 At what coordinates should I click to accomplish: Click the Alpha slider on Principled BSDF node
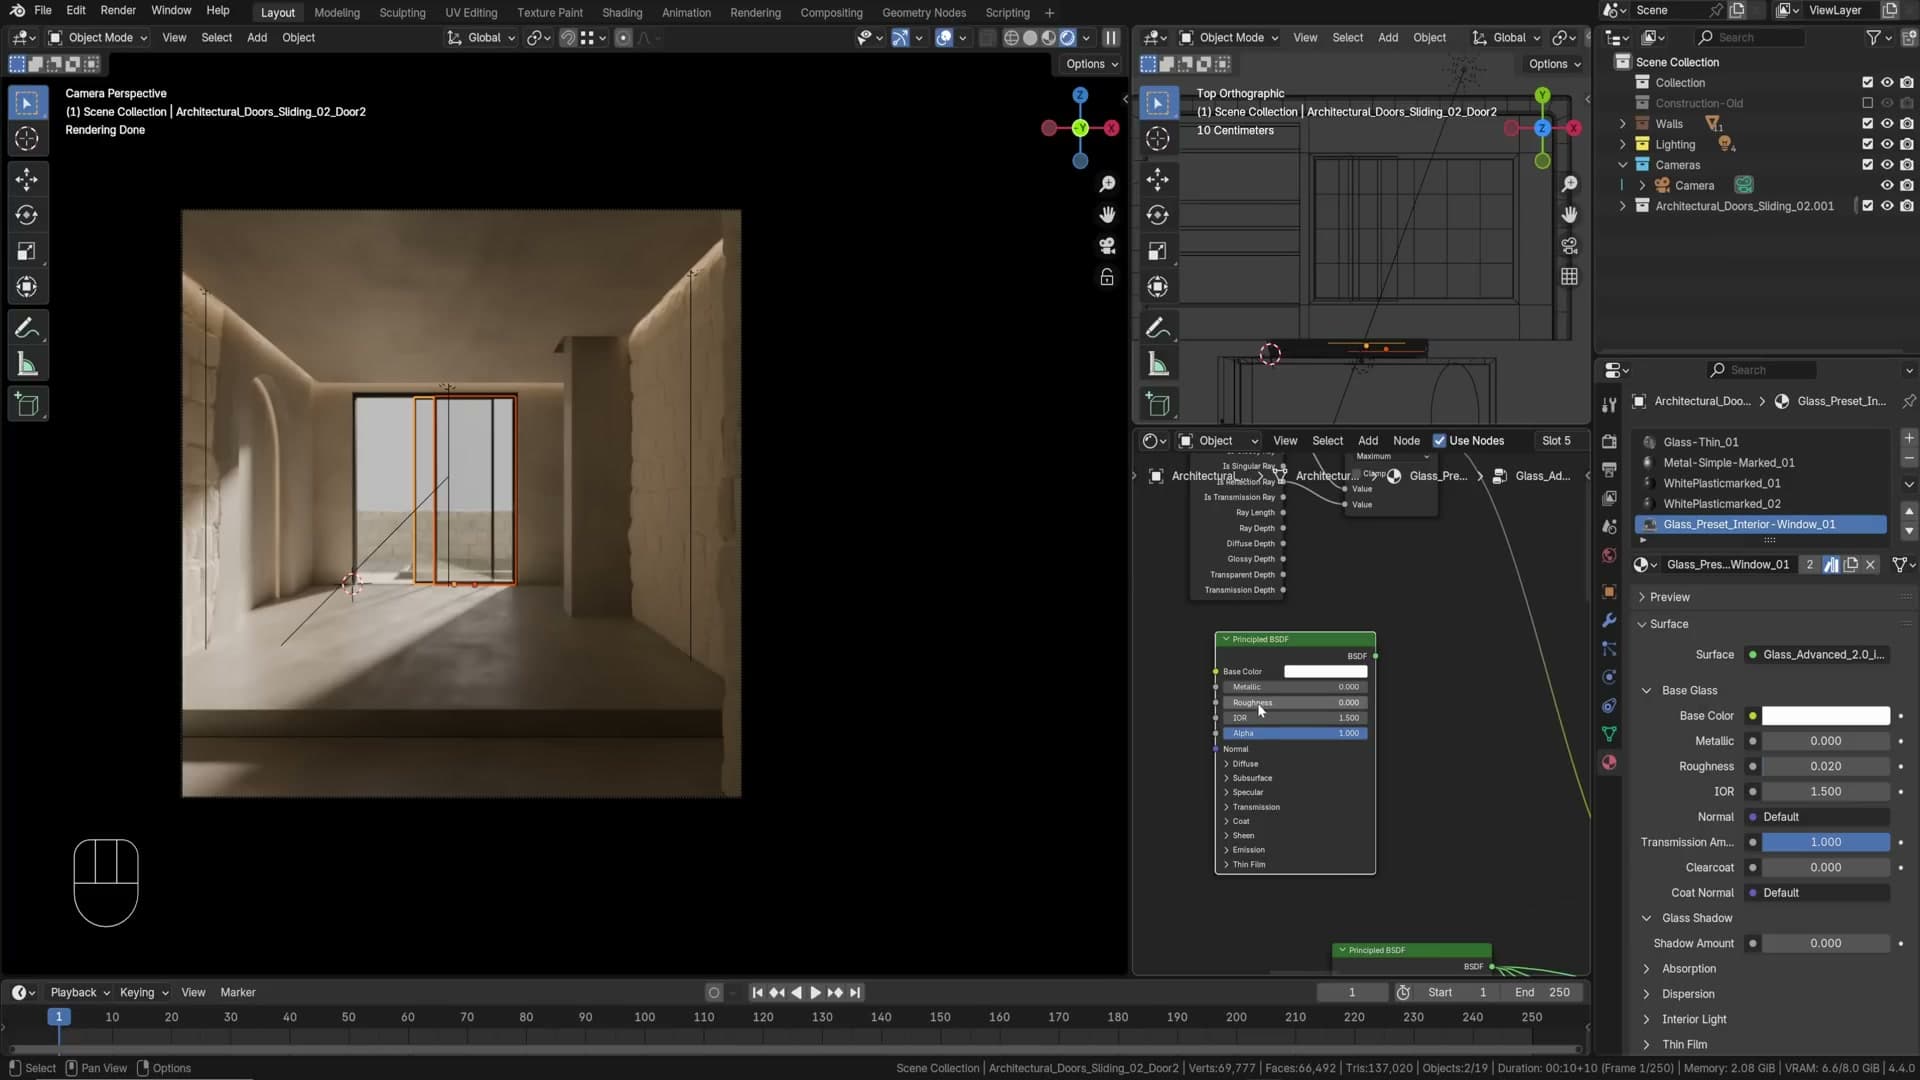[1294, 733]
